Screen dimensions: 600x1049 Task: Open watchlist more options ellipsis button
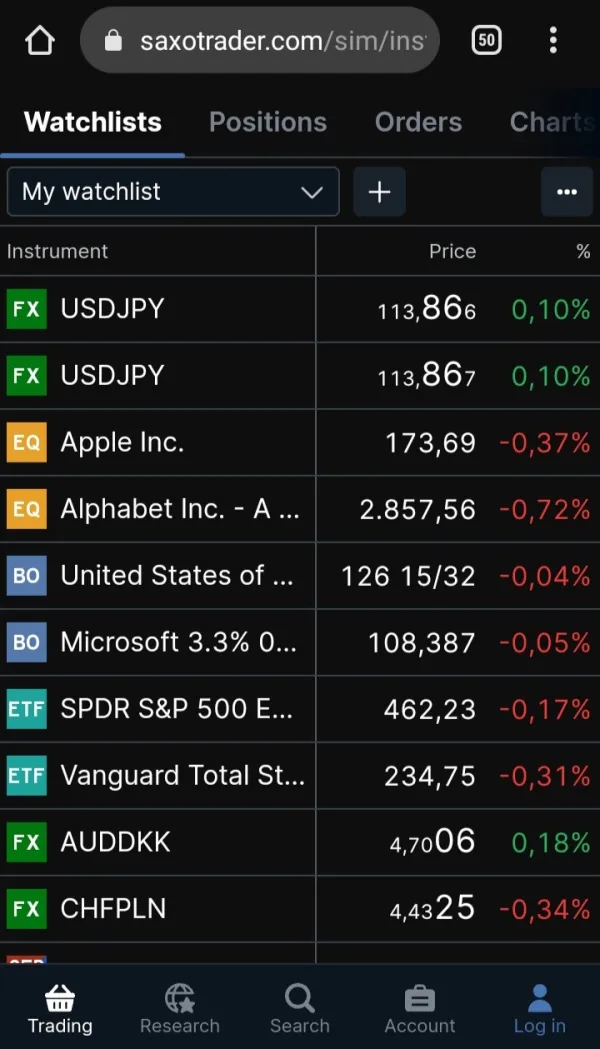566,192
